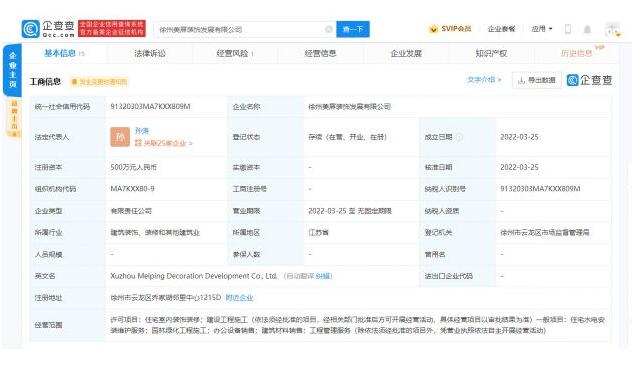Click the company name value in 企业名称 row
The image size is (635, 367).
click(x=349, y=107)
